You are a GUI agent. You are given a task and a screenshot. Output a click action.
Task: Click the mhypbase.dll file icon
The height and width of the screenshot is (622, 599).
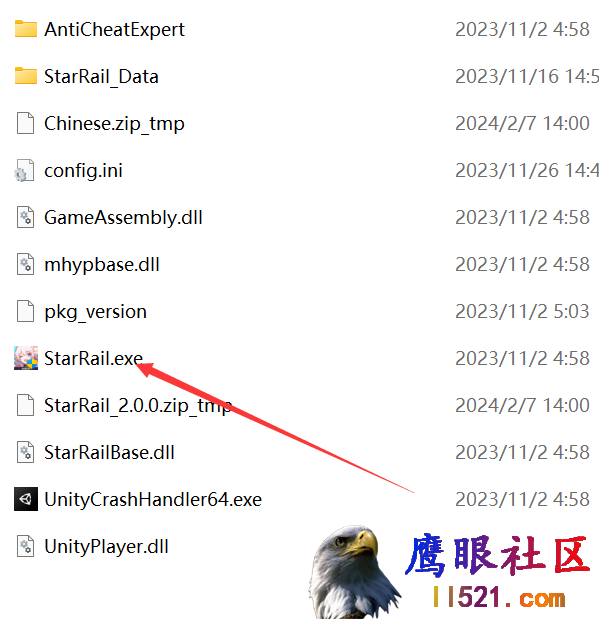pos(26,264)
